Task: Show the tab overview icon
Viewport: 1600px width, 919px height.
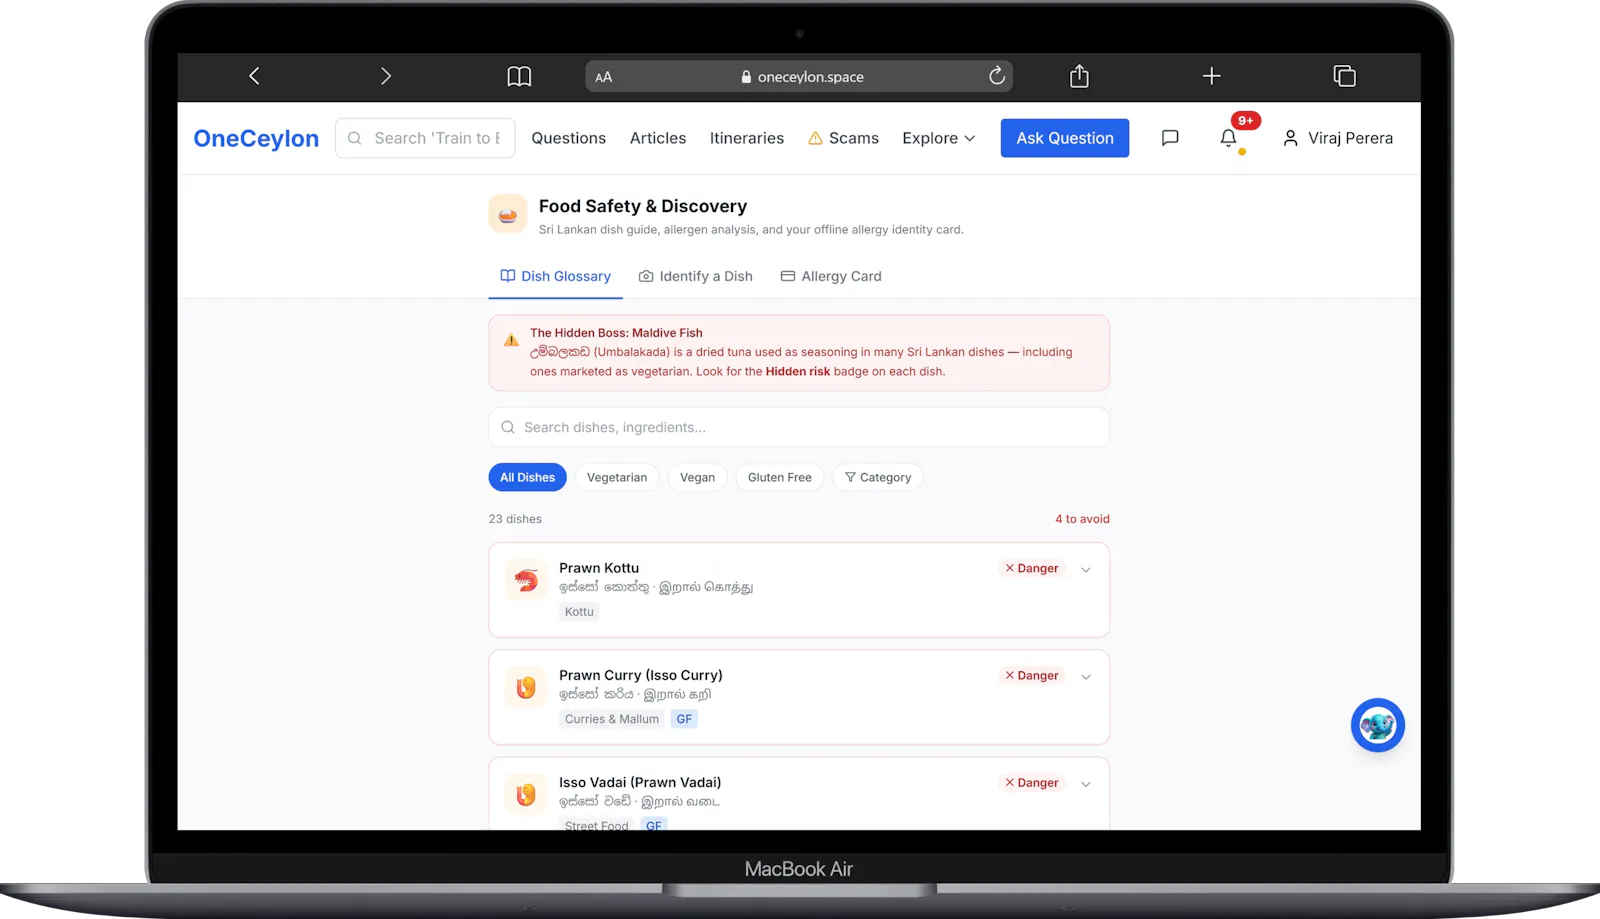Action: coord(1345,76)
